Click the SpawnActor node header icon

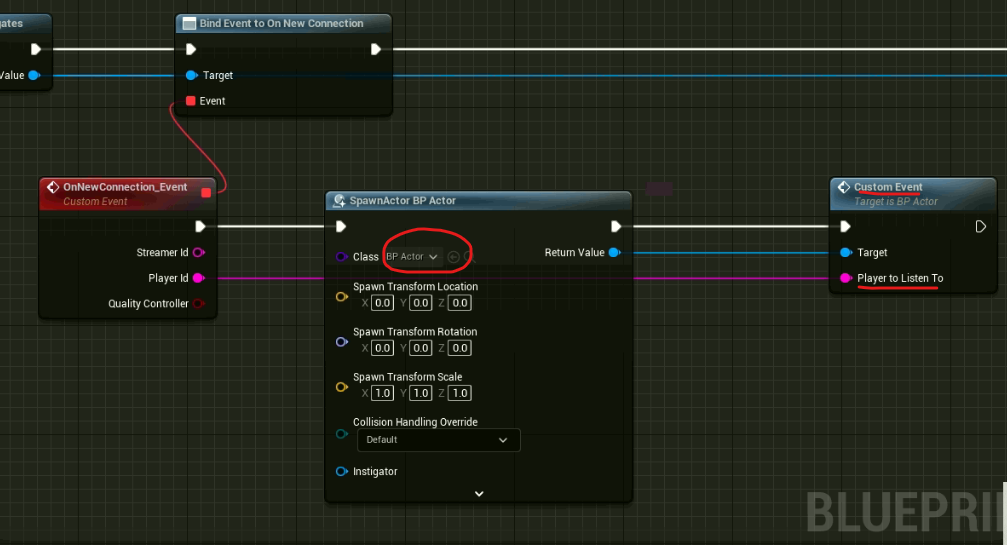339,201
